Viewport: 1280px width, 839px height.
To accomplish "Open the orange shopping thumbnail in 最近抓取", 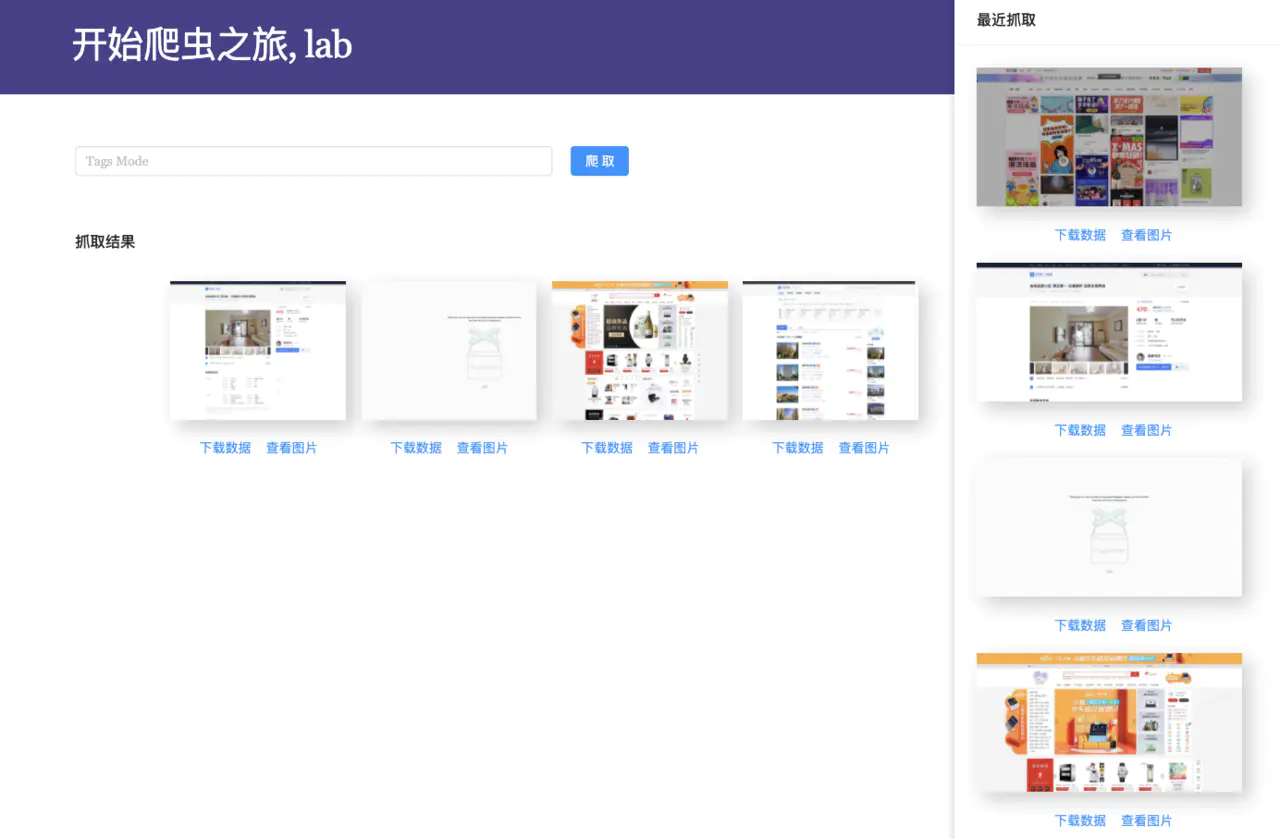I will 1109,722.
